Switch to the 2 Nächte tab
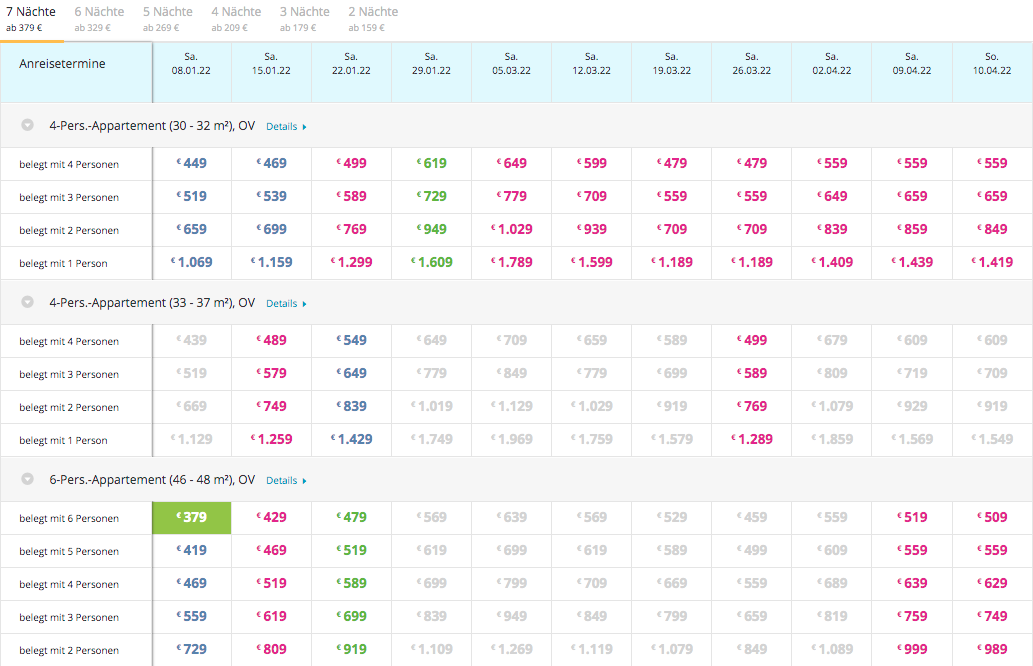Image resolution: width=1033 pixels, height=666 pixels. [373, 18]
